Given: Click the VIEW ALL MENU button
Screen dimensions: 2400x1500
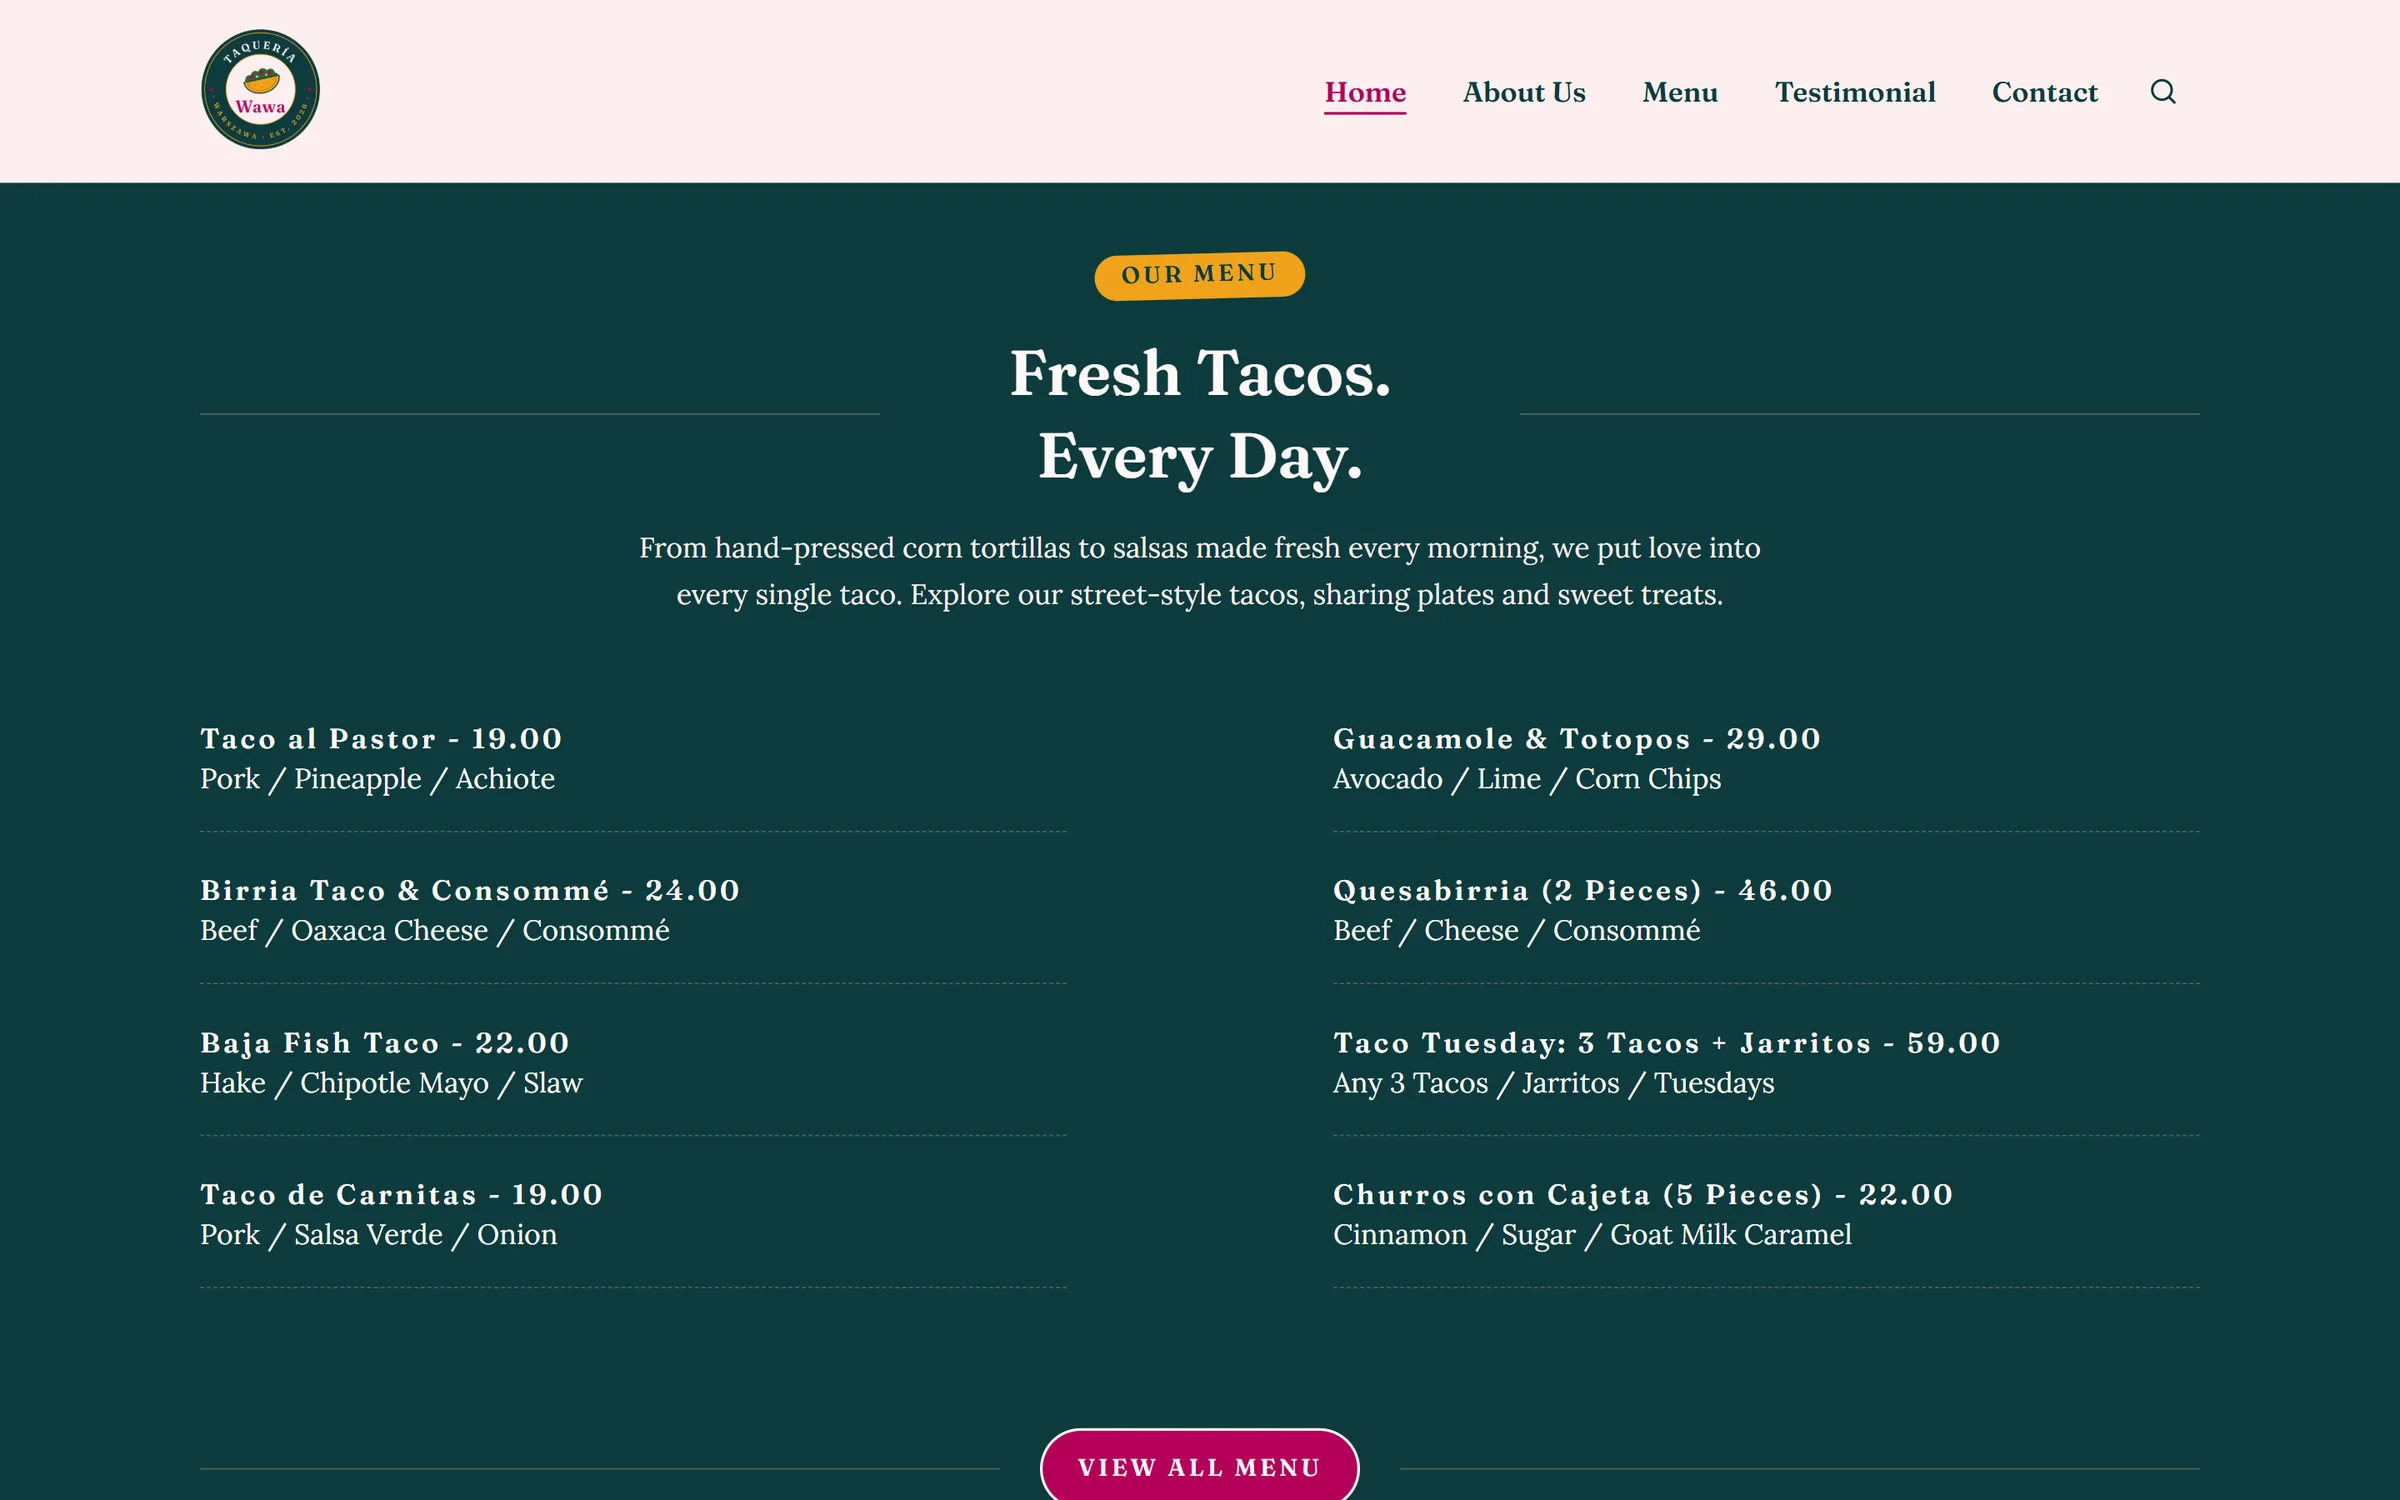Looking at the screenshot, I should (1199, 1466).
